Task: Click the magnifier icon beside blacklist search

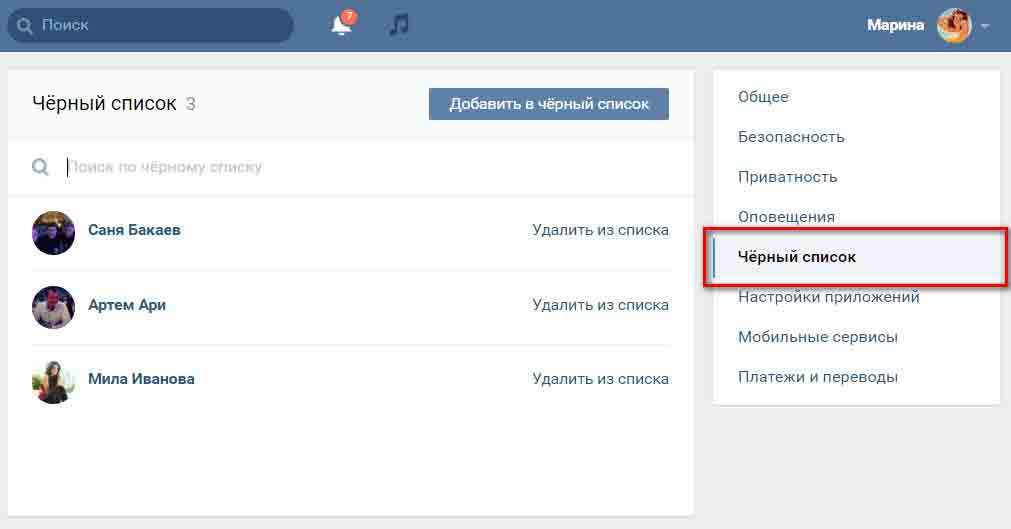Action: point(41,168)
